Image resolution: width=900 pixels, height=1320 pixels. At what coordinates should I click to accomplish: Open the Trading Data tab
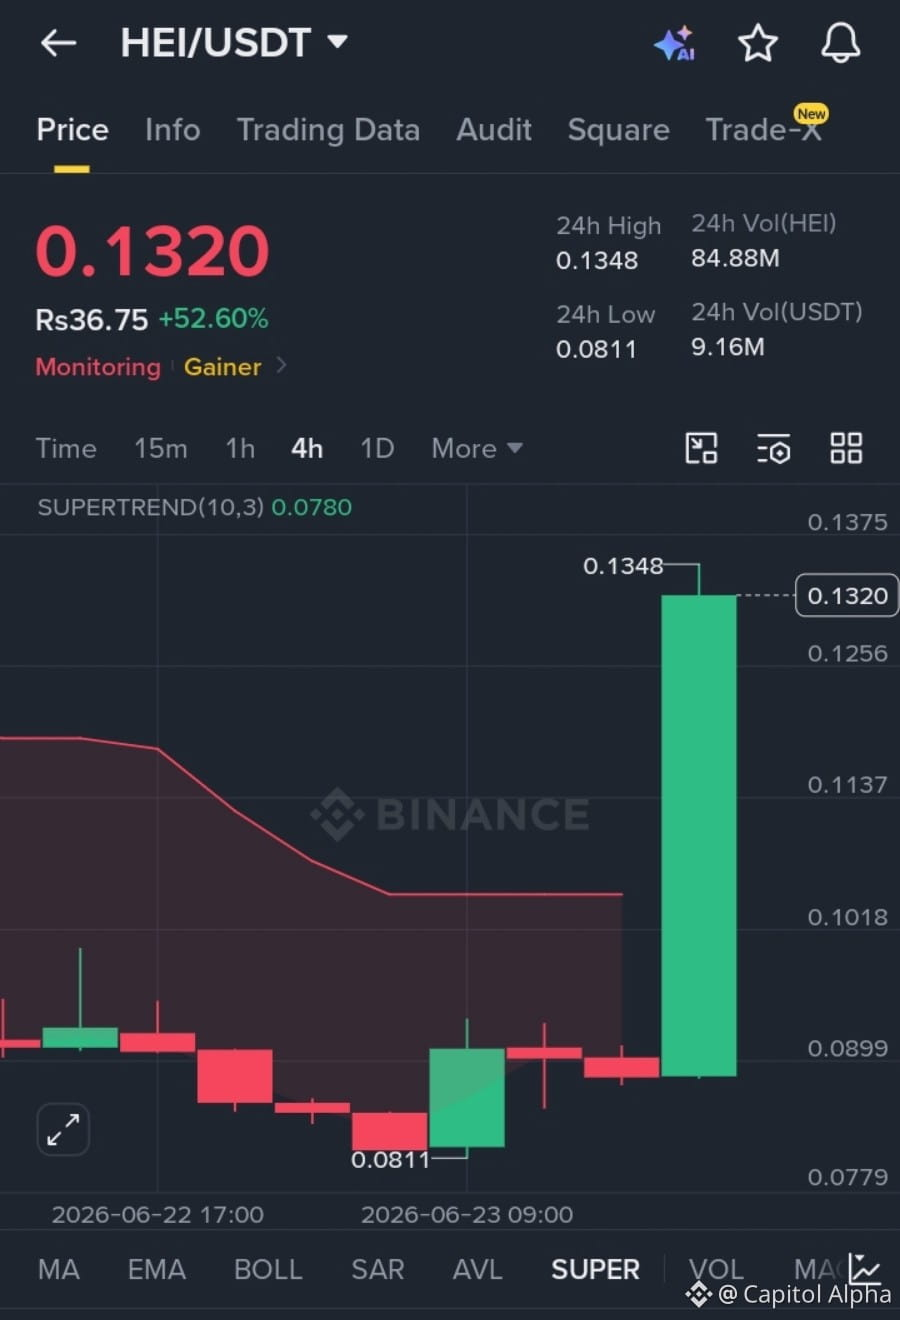coord(328,130)
